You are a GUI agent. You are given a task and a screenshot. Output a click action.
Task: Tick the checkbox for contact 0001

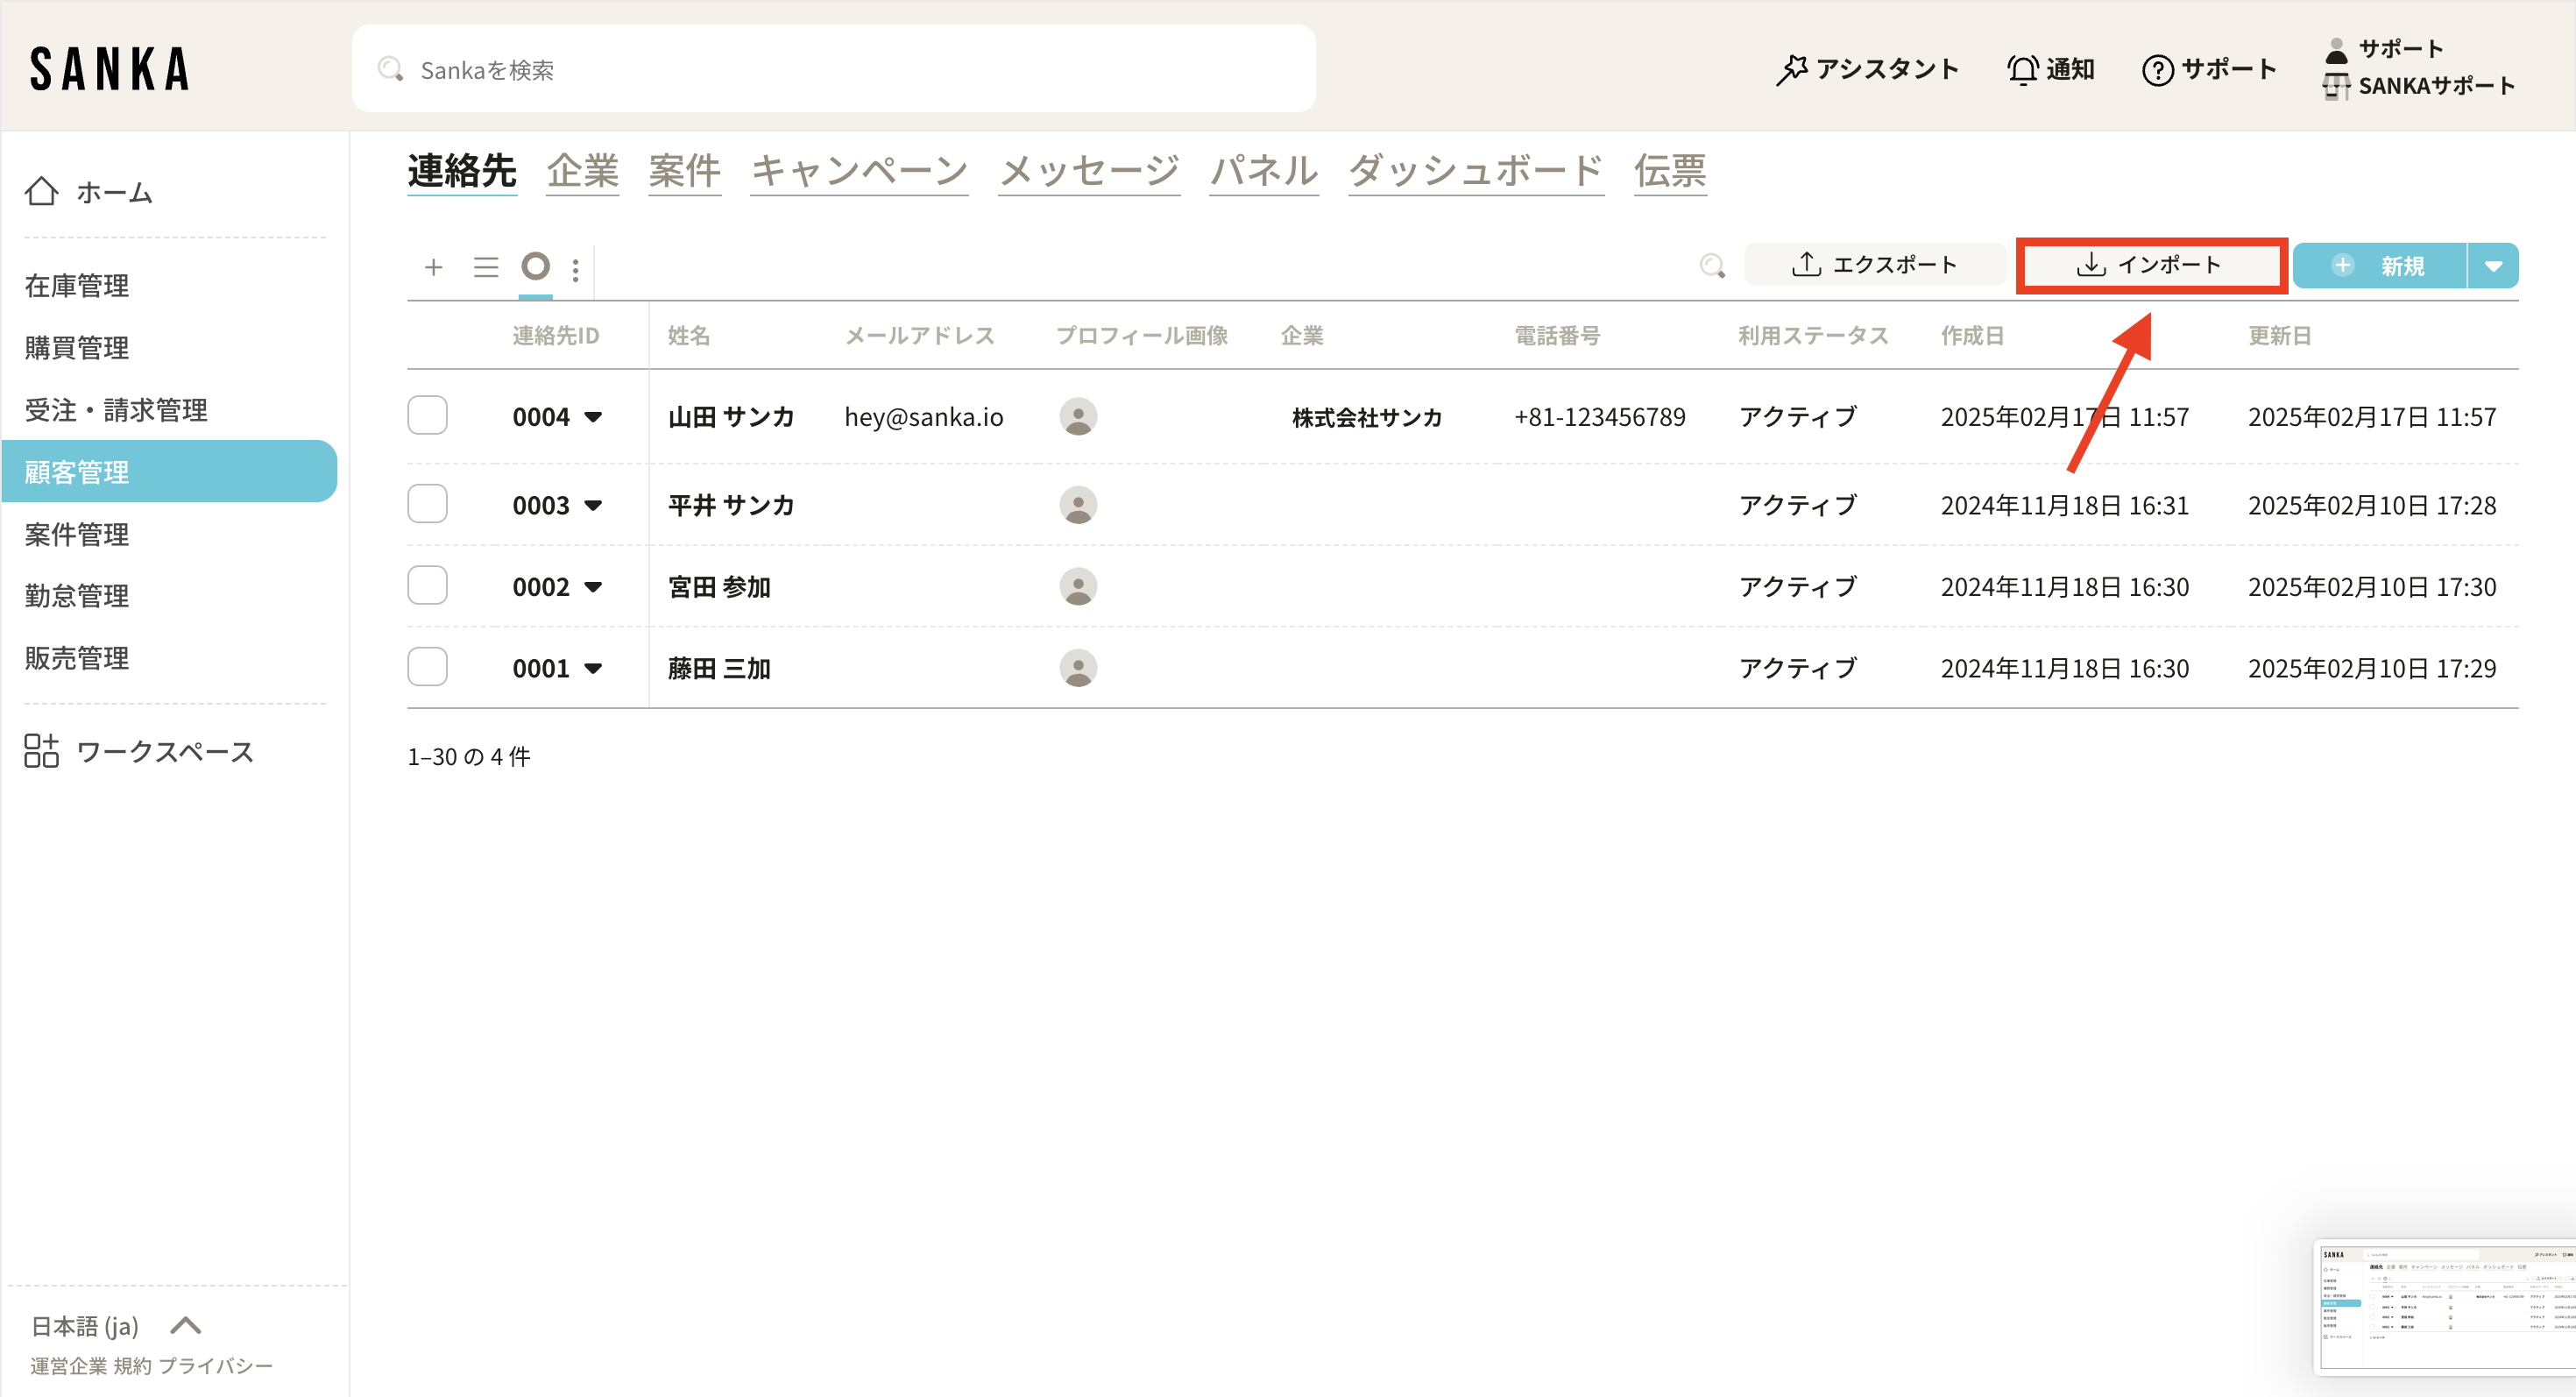pyautogui.click(x=427, y=668)
